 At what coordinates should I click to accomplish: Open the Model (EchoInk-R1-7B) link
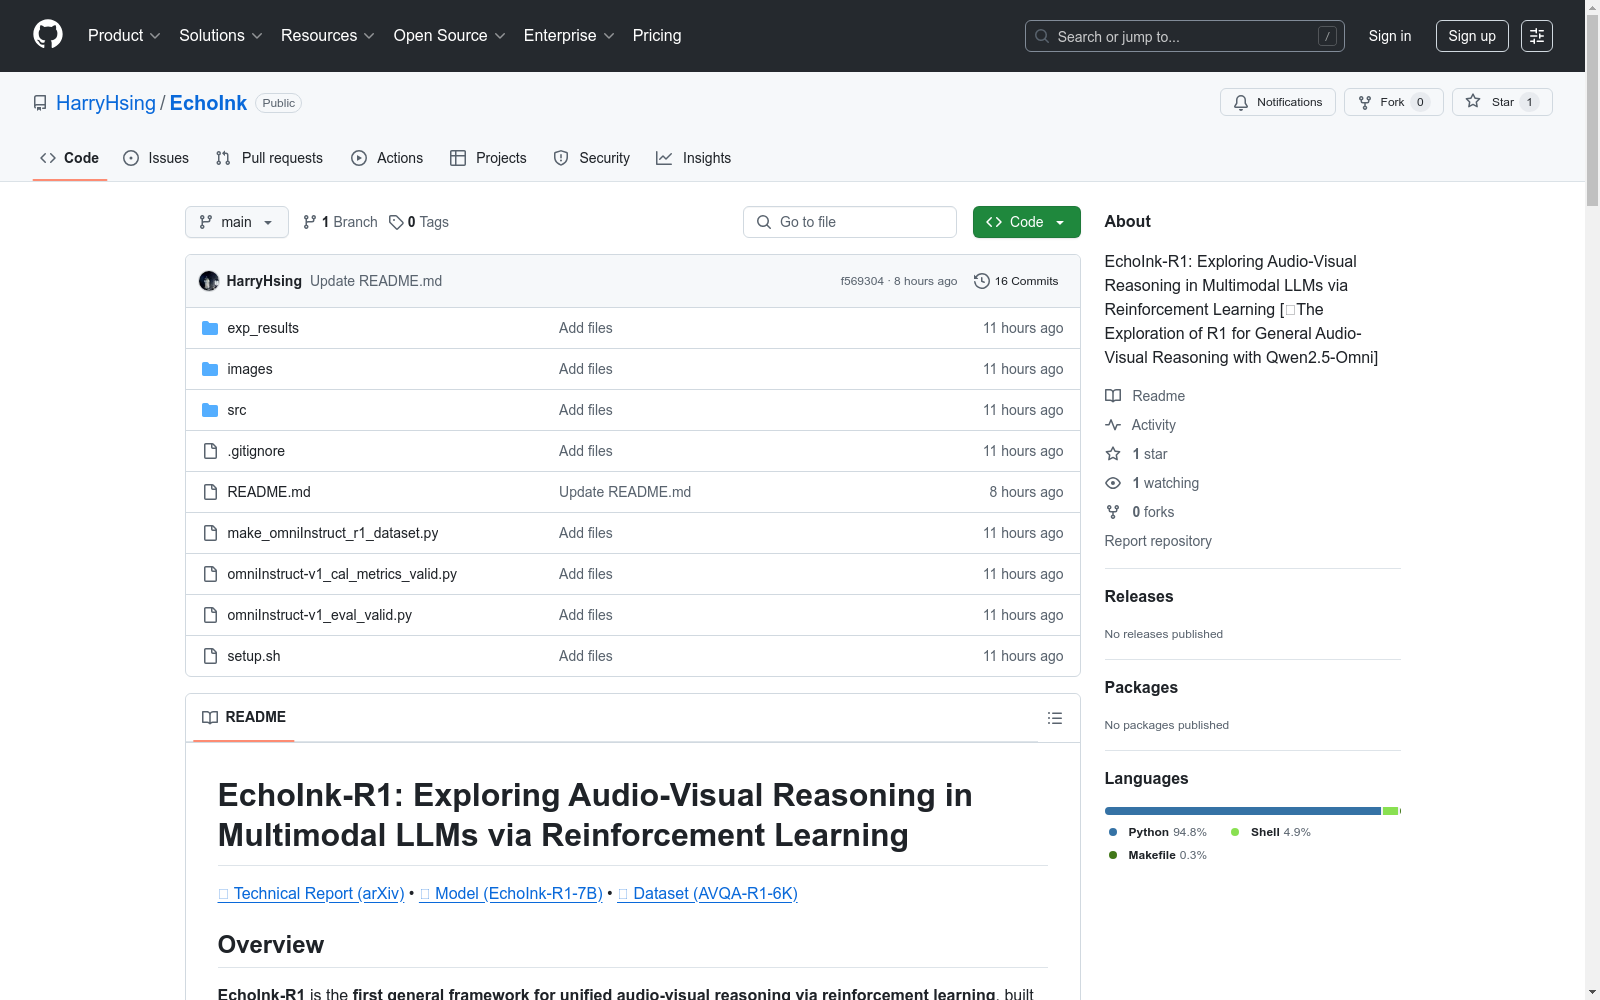tap(511, 893)
